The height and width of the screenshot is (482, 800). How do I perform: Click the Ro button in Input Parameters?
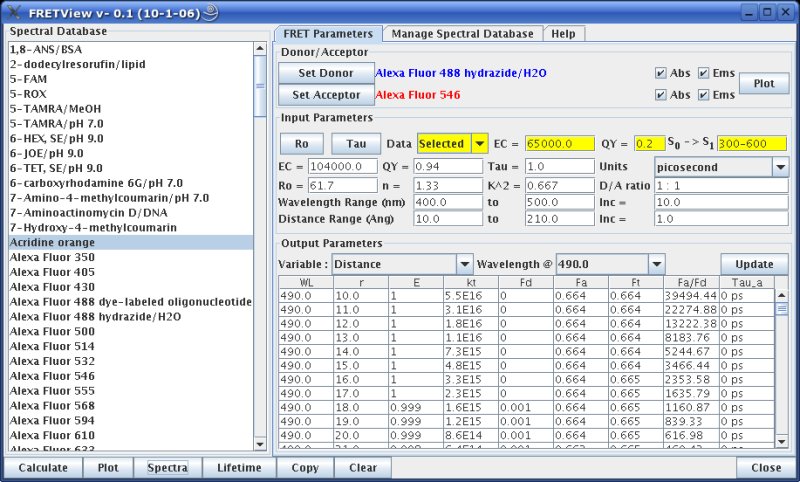click(301, 144)
